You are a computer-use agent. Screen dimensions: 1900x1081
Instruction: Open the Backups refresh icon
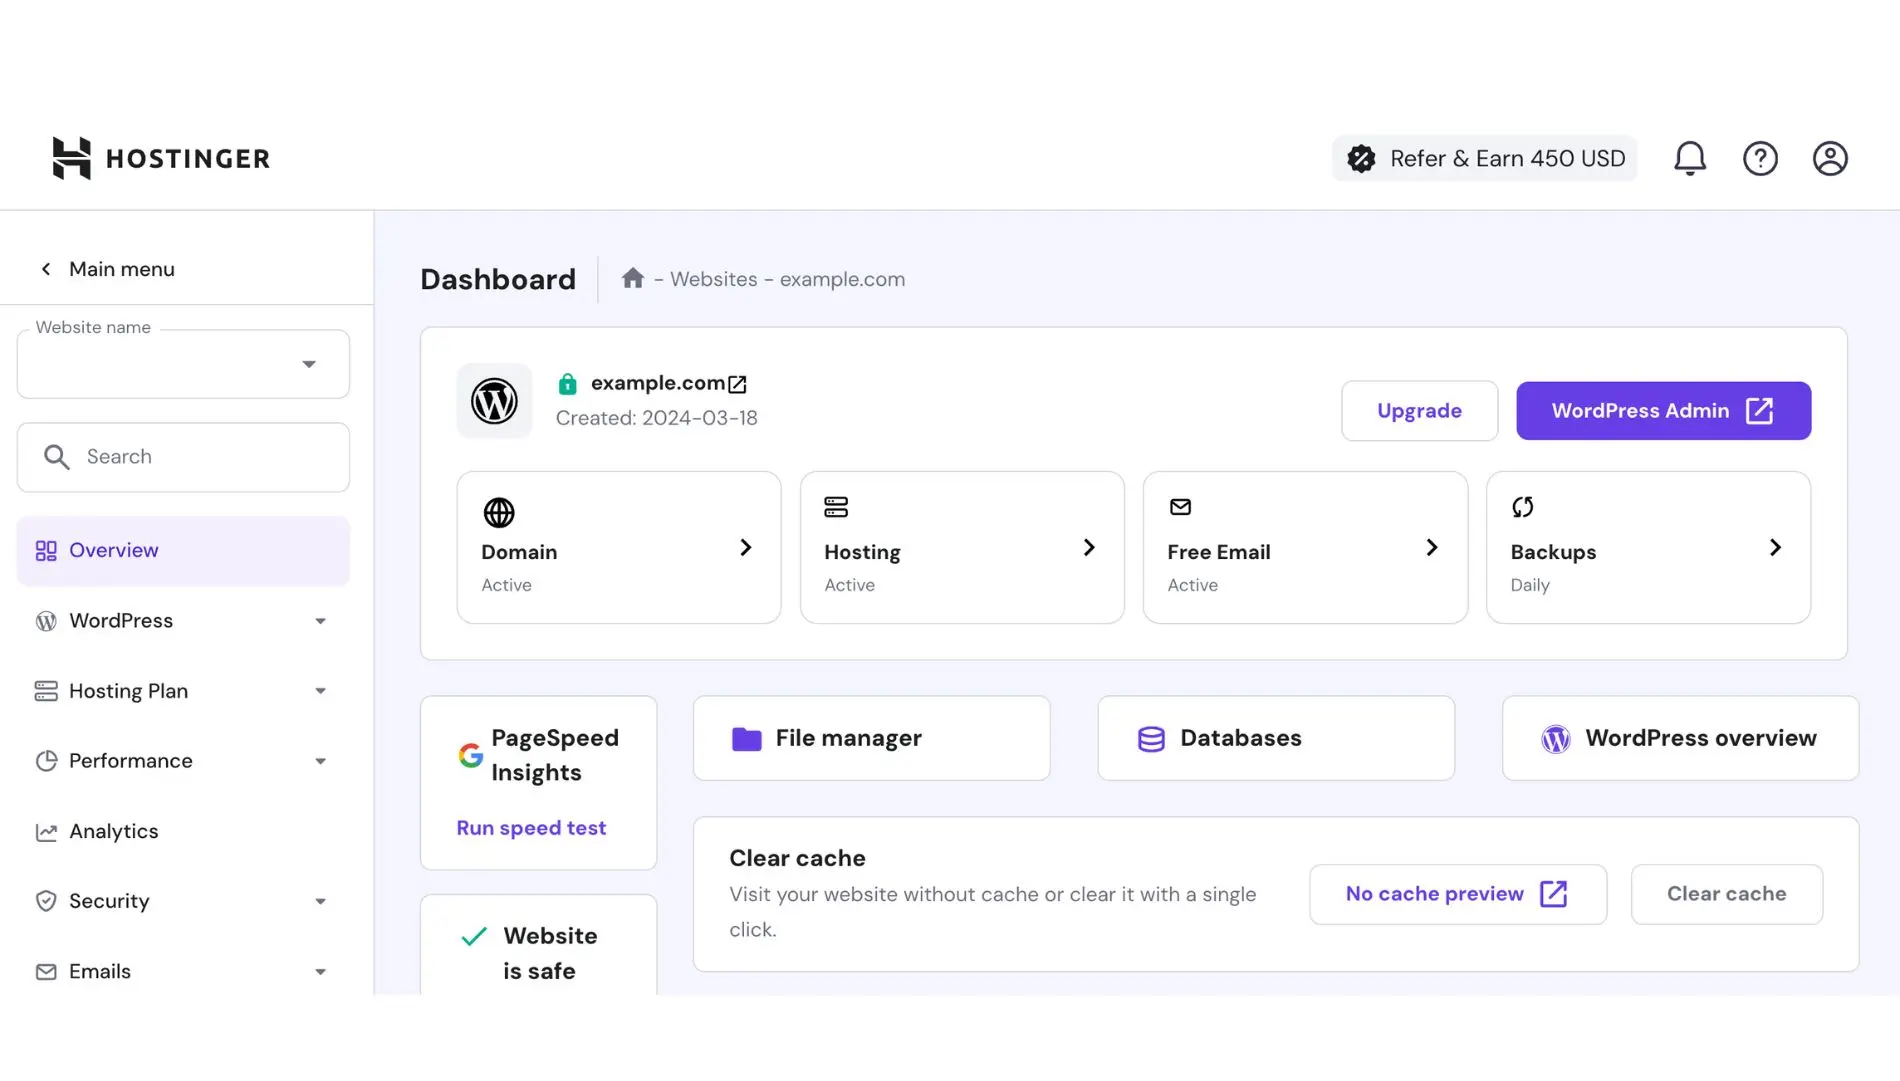click(1523, 507)
